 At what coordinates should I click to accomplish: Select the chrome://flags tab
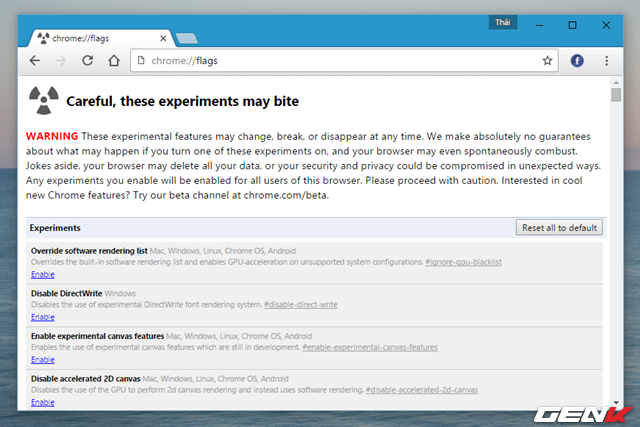(95, 38)
